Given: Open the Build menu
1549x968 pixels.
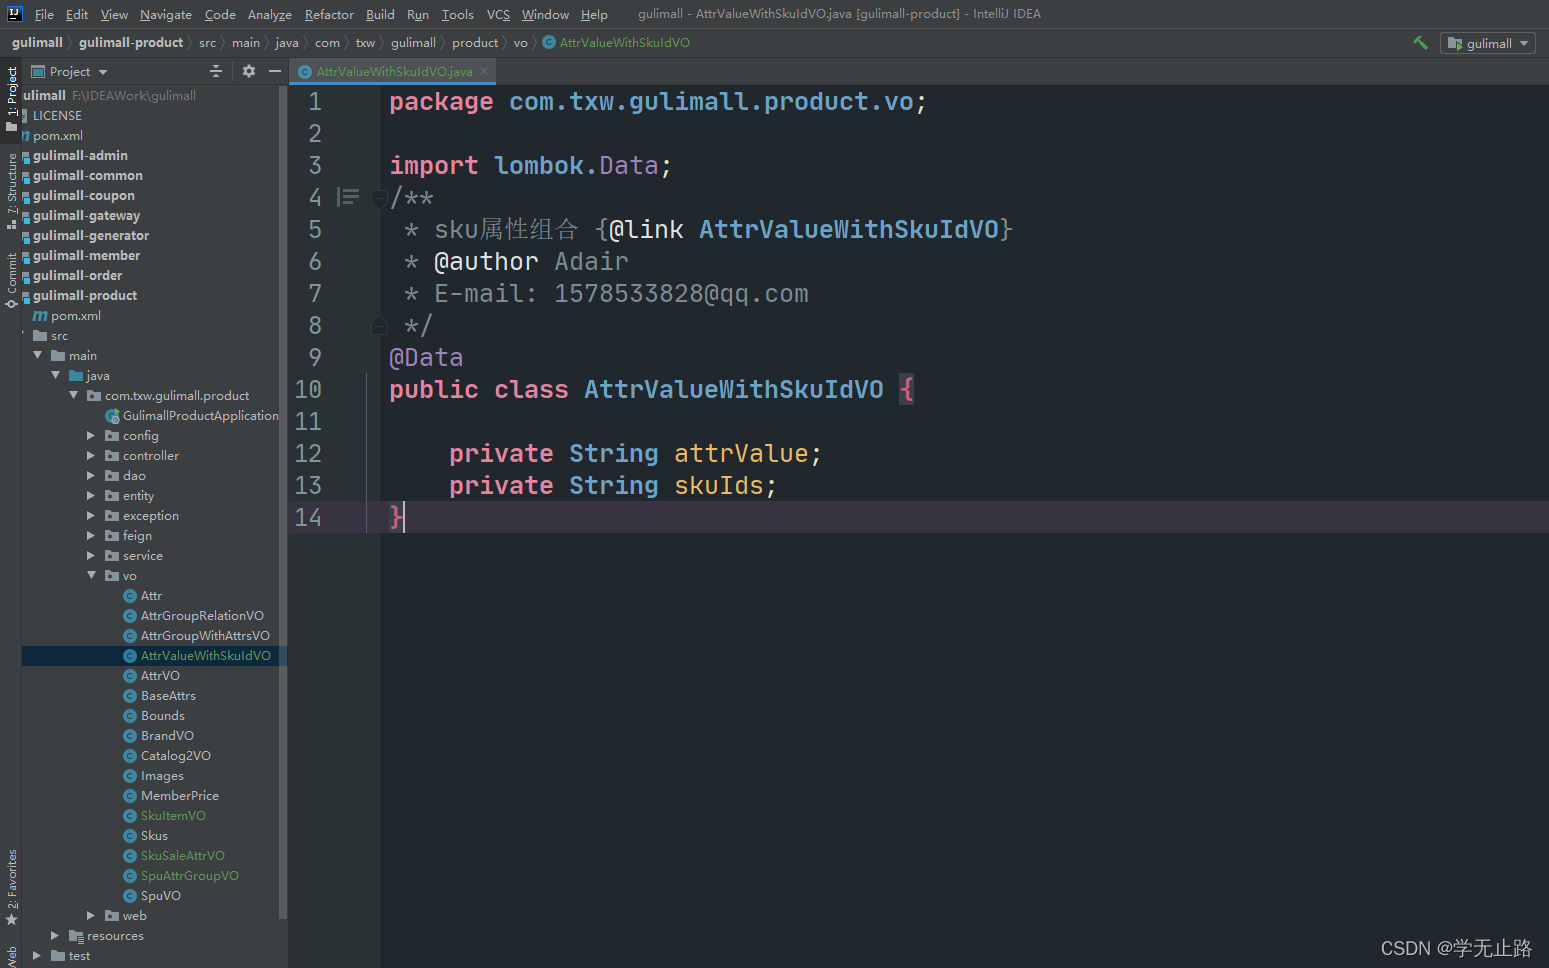Looking at the screenshot, I should (x=380, y=14).
